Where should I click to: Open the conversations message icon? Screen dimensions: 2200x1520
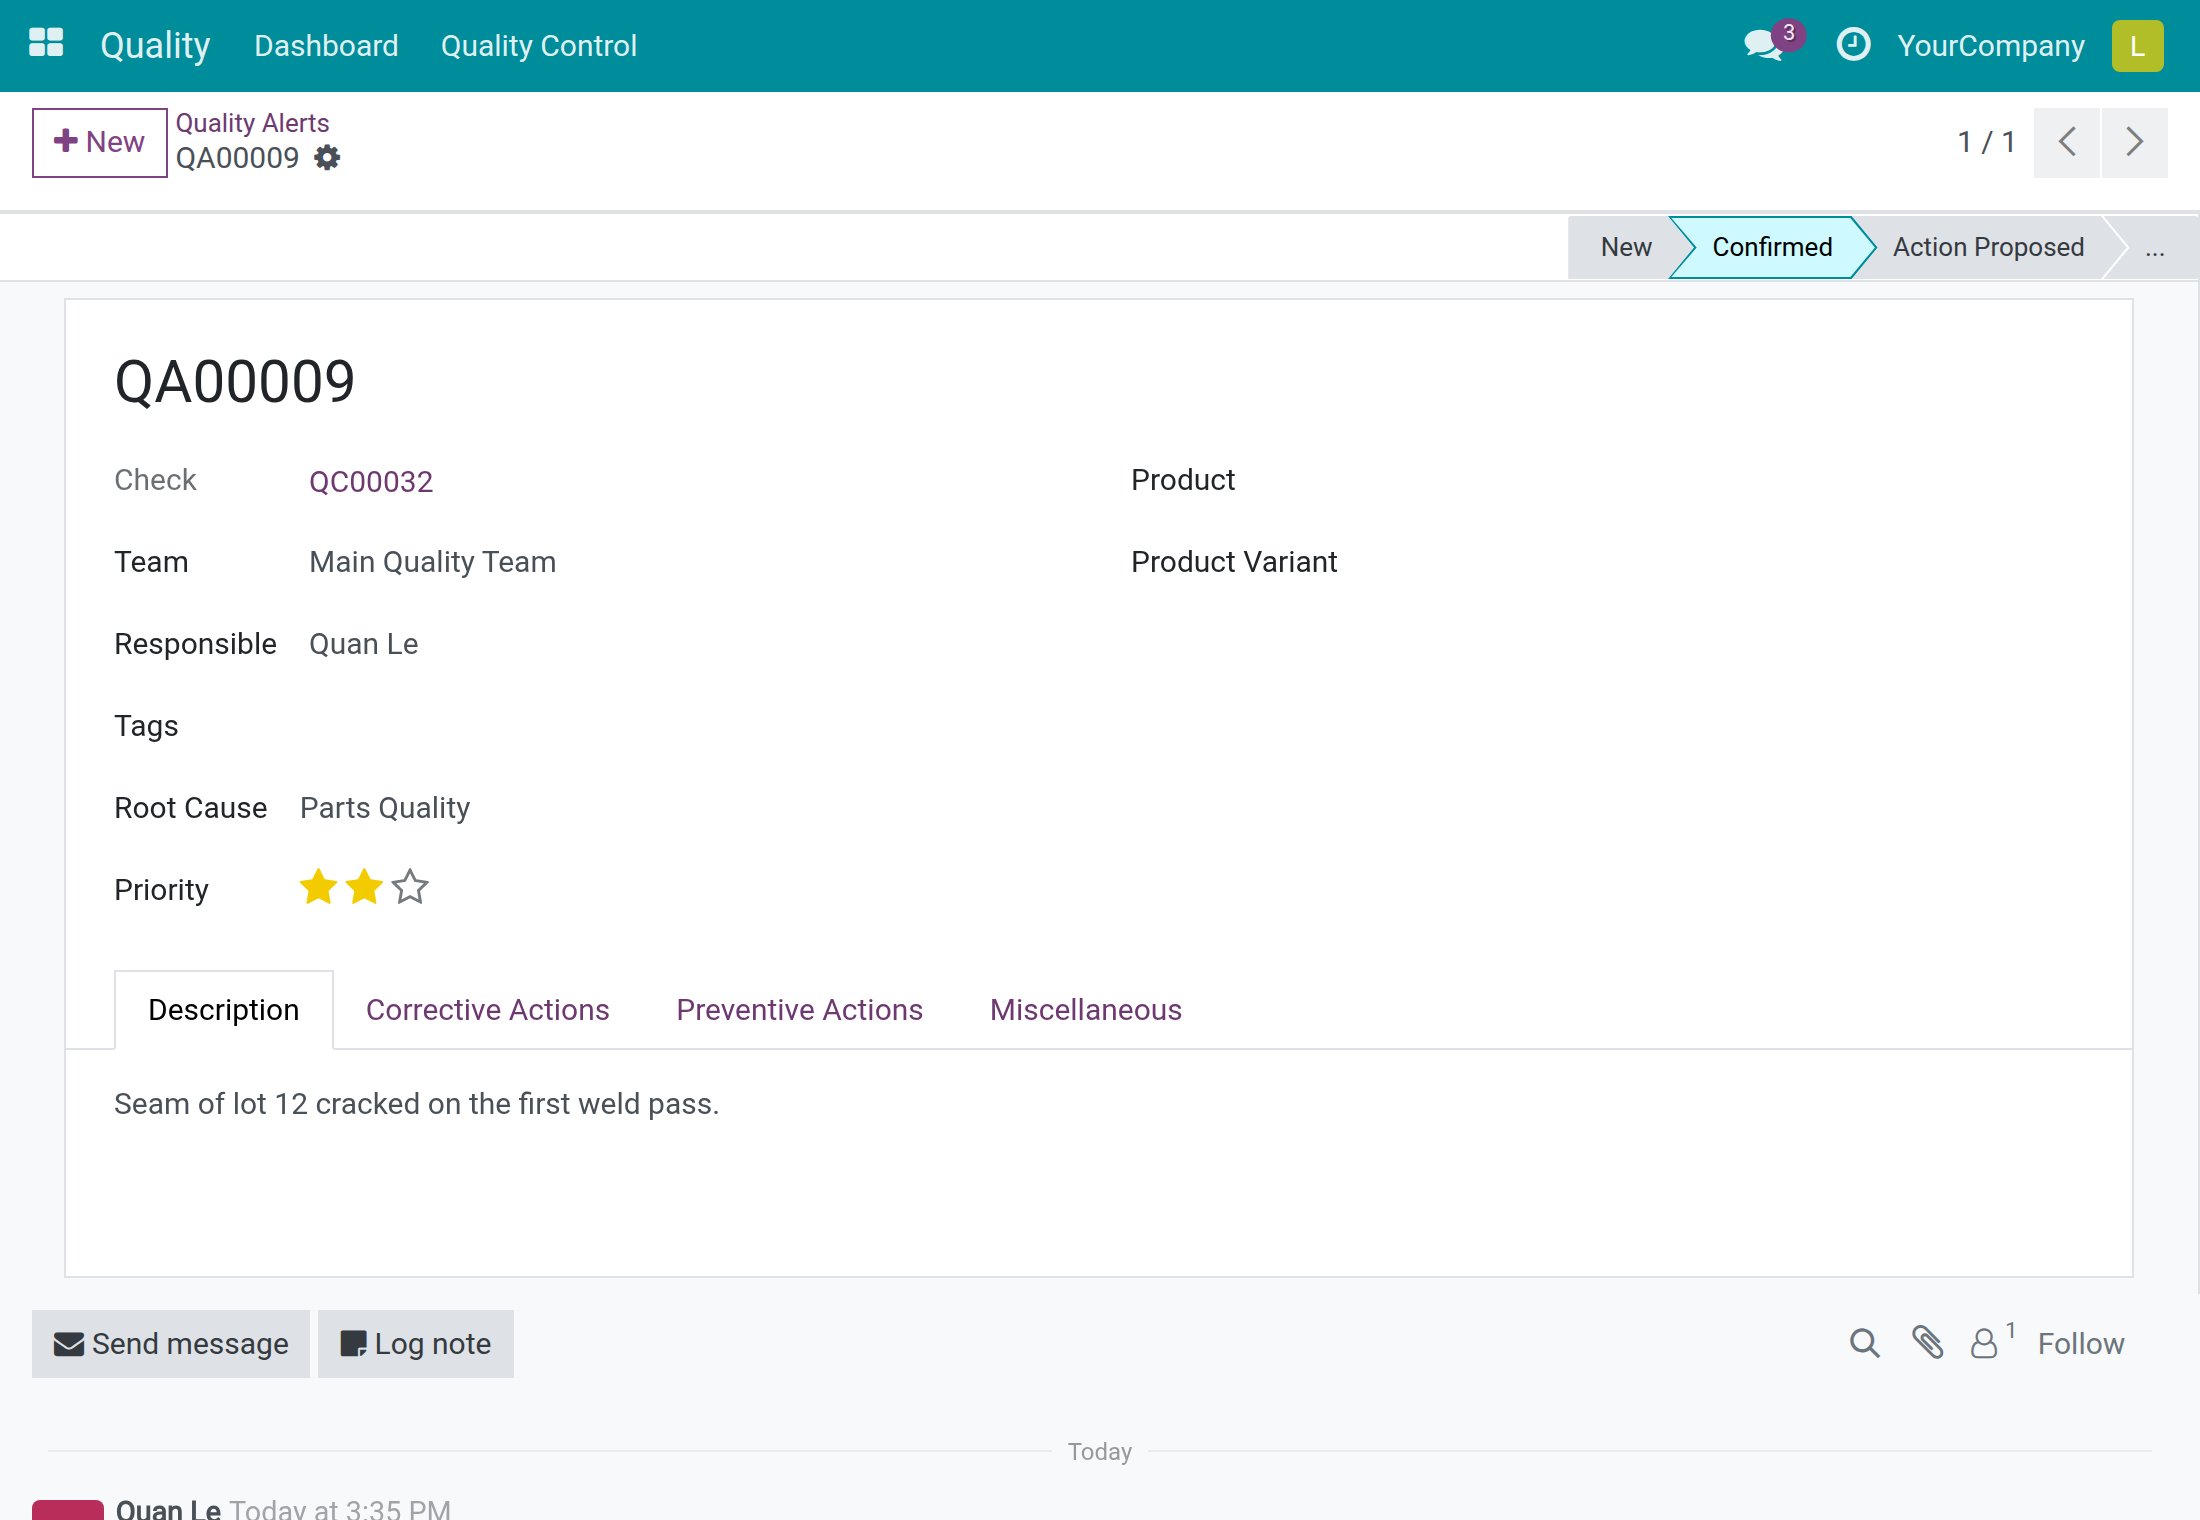coord(1764,45)
